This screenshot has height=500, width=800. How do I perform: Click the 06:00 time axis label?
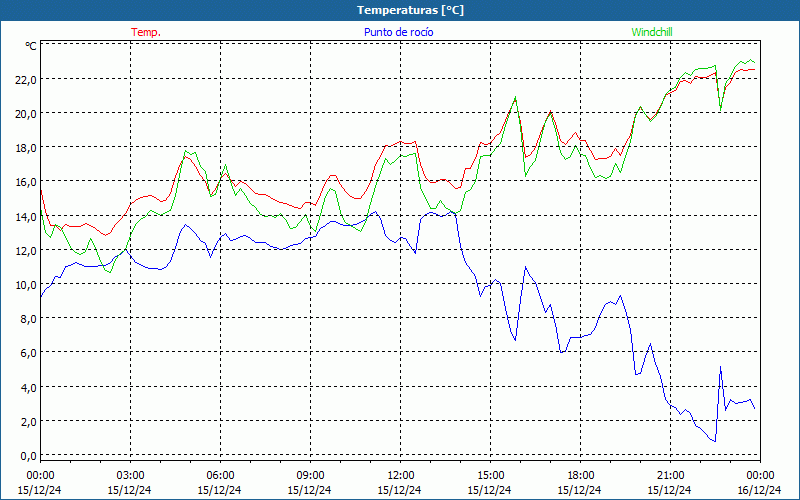220,476
